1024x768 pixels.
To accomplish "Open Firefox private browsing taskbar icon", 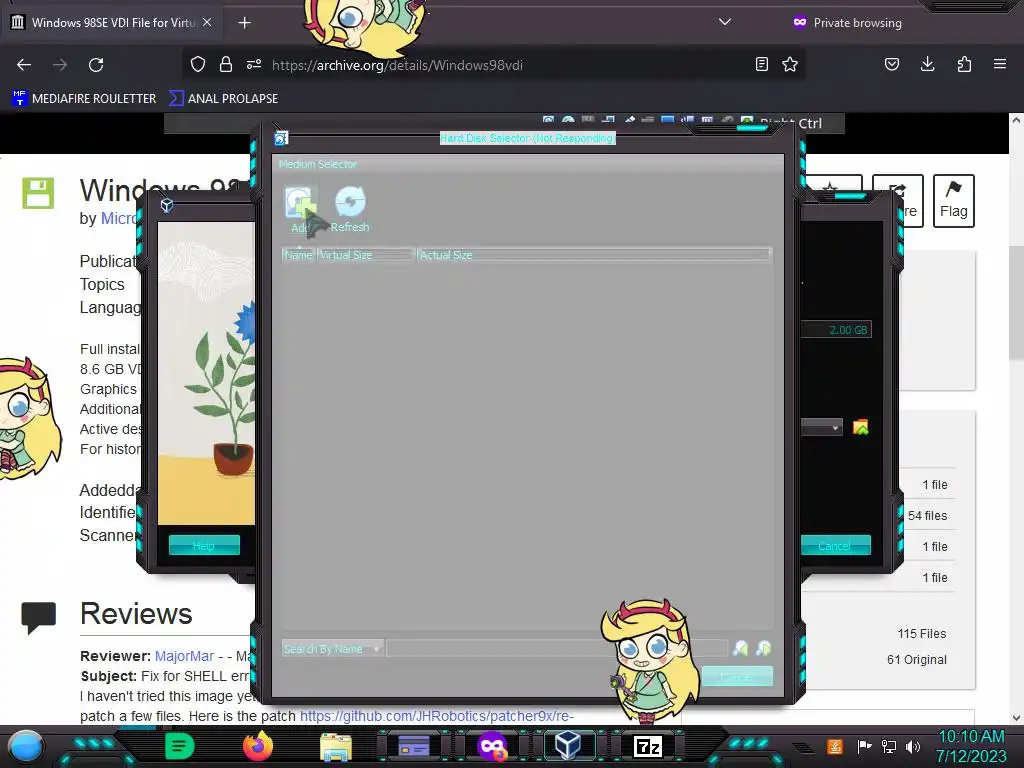I will [x=492, y=746].
